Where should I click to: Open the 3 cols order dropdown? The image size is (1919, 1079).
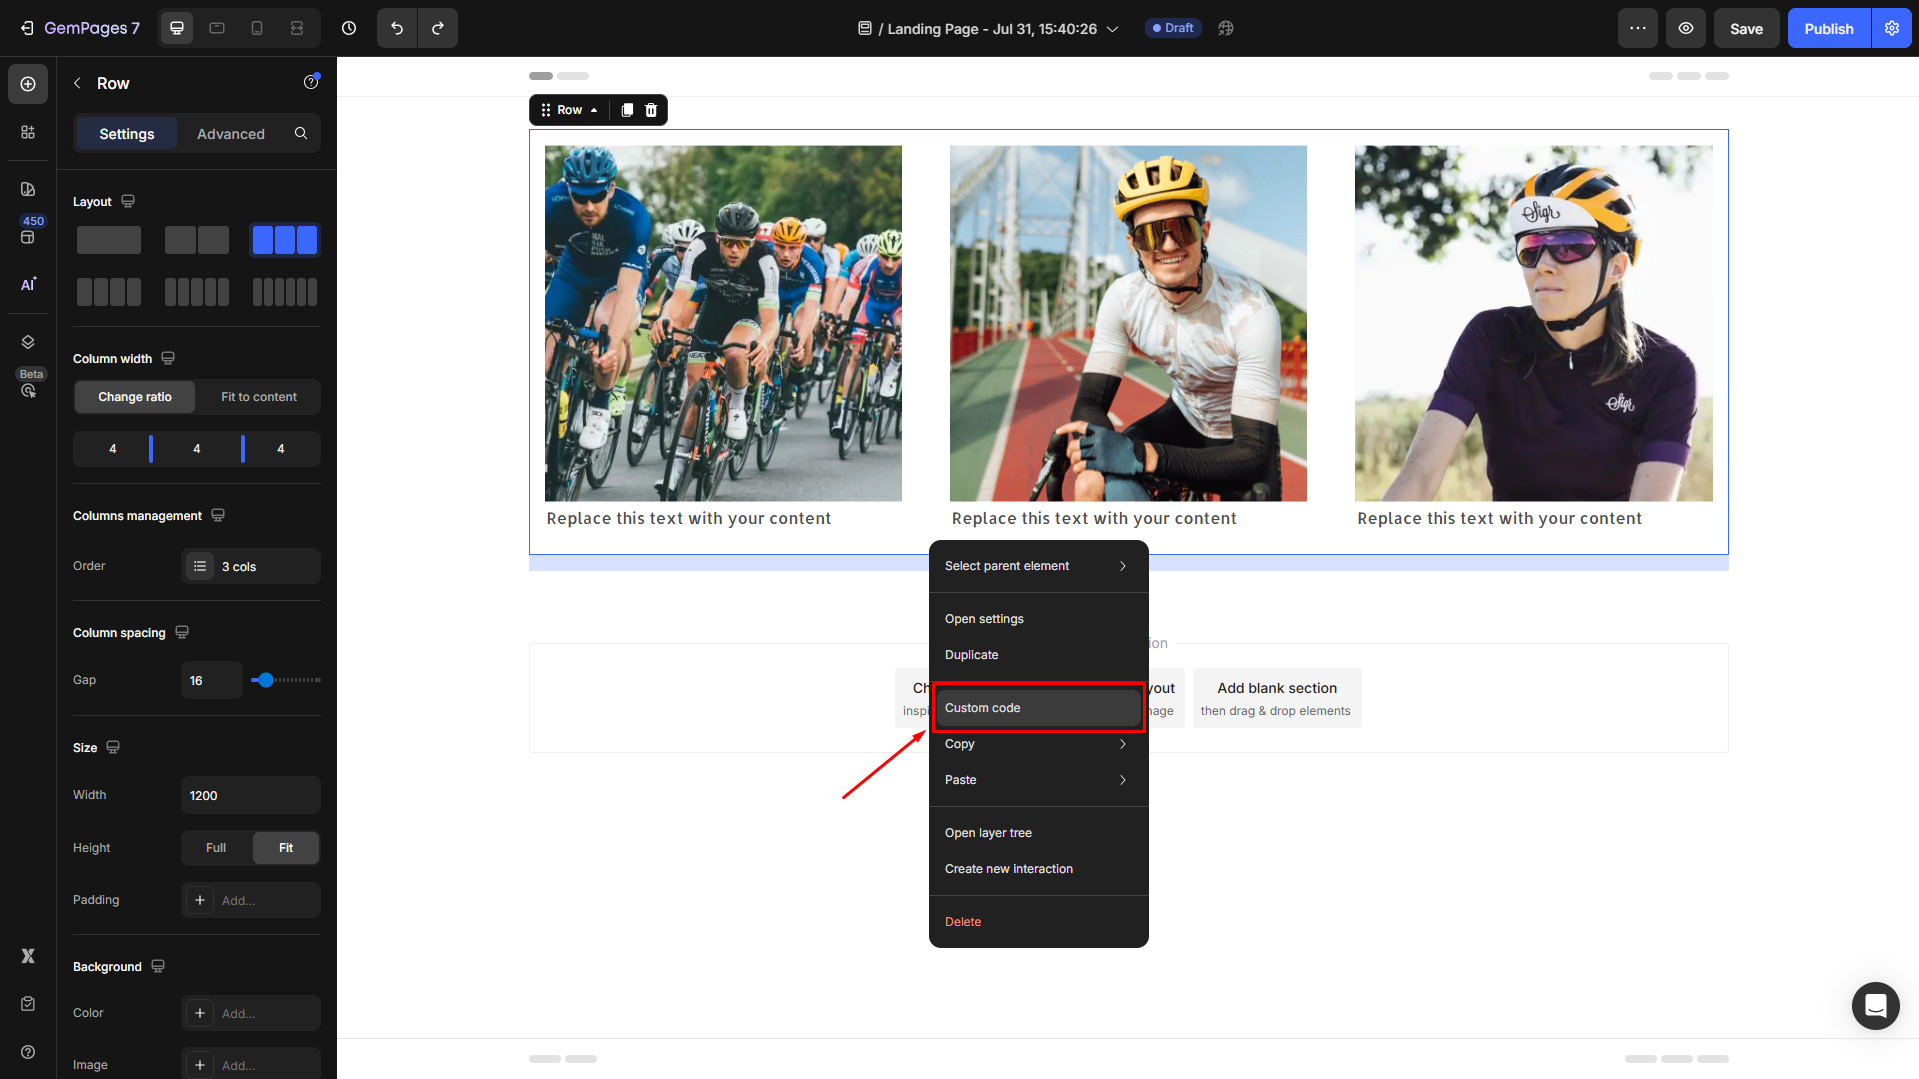coord(251,566)
